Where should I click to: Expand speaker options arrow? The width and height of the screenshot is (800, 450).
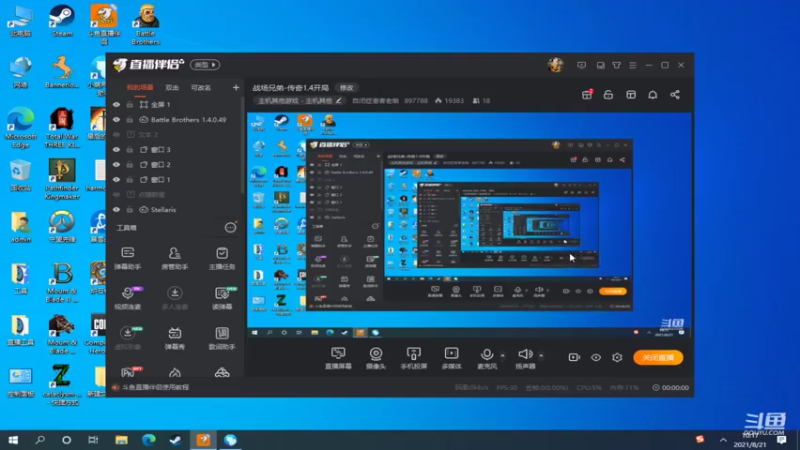pos(541,356)
